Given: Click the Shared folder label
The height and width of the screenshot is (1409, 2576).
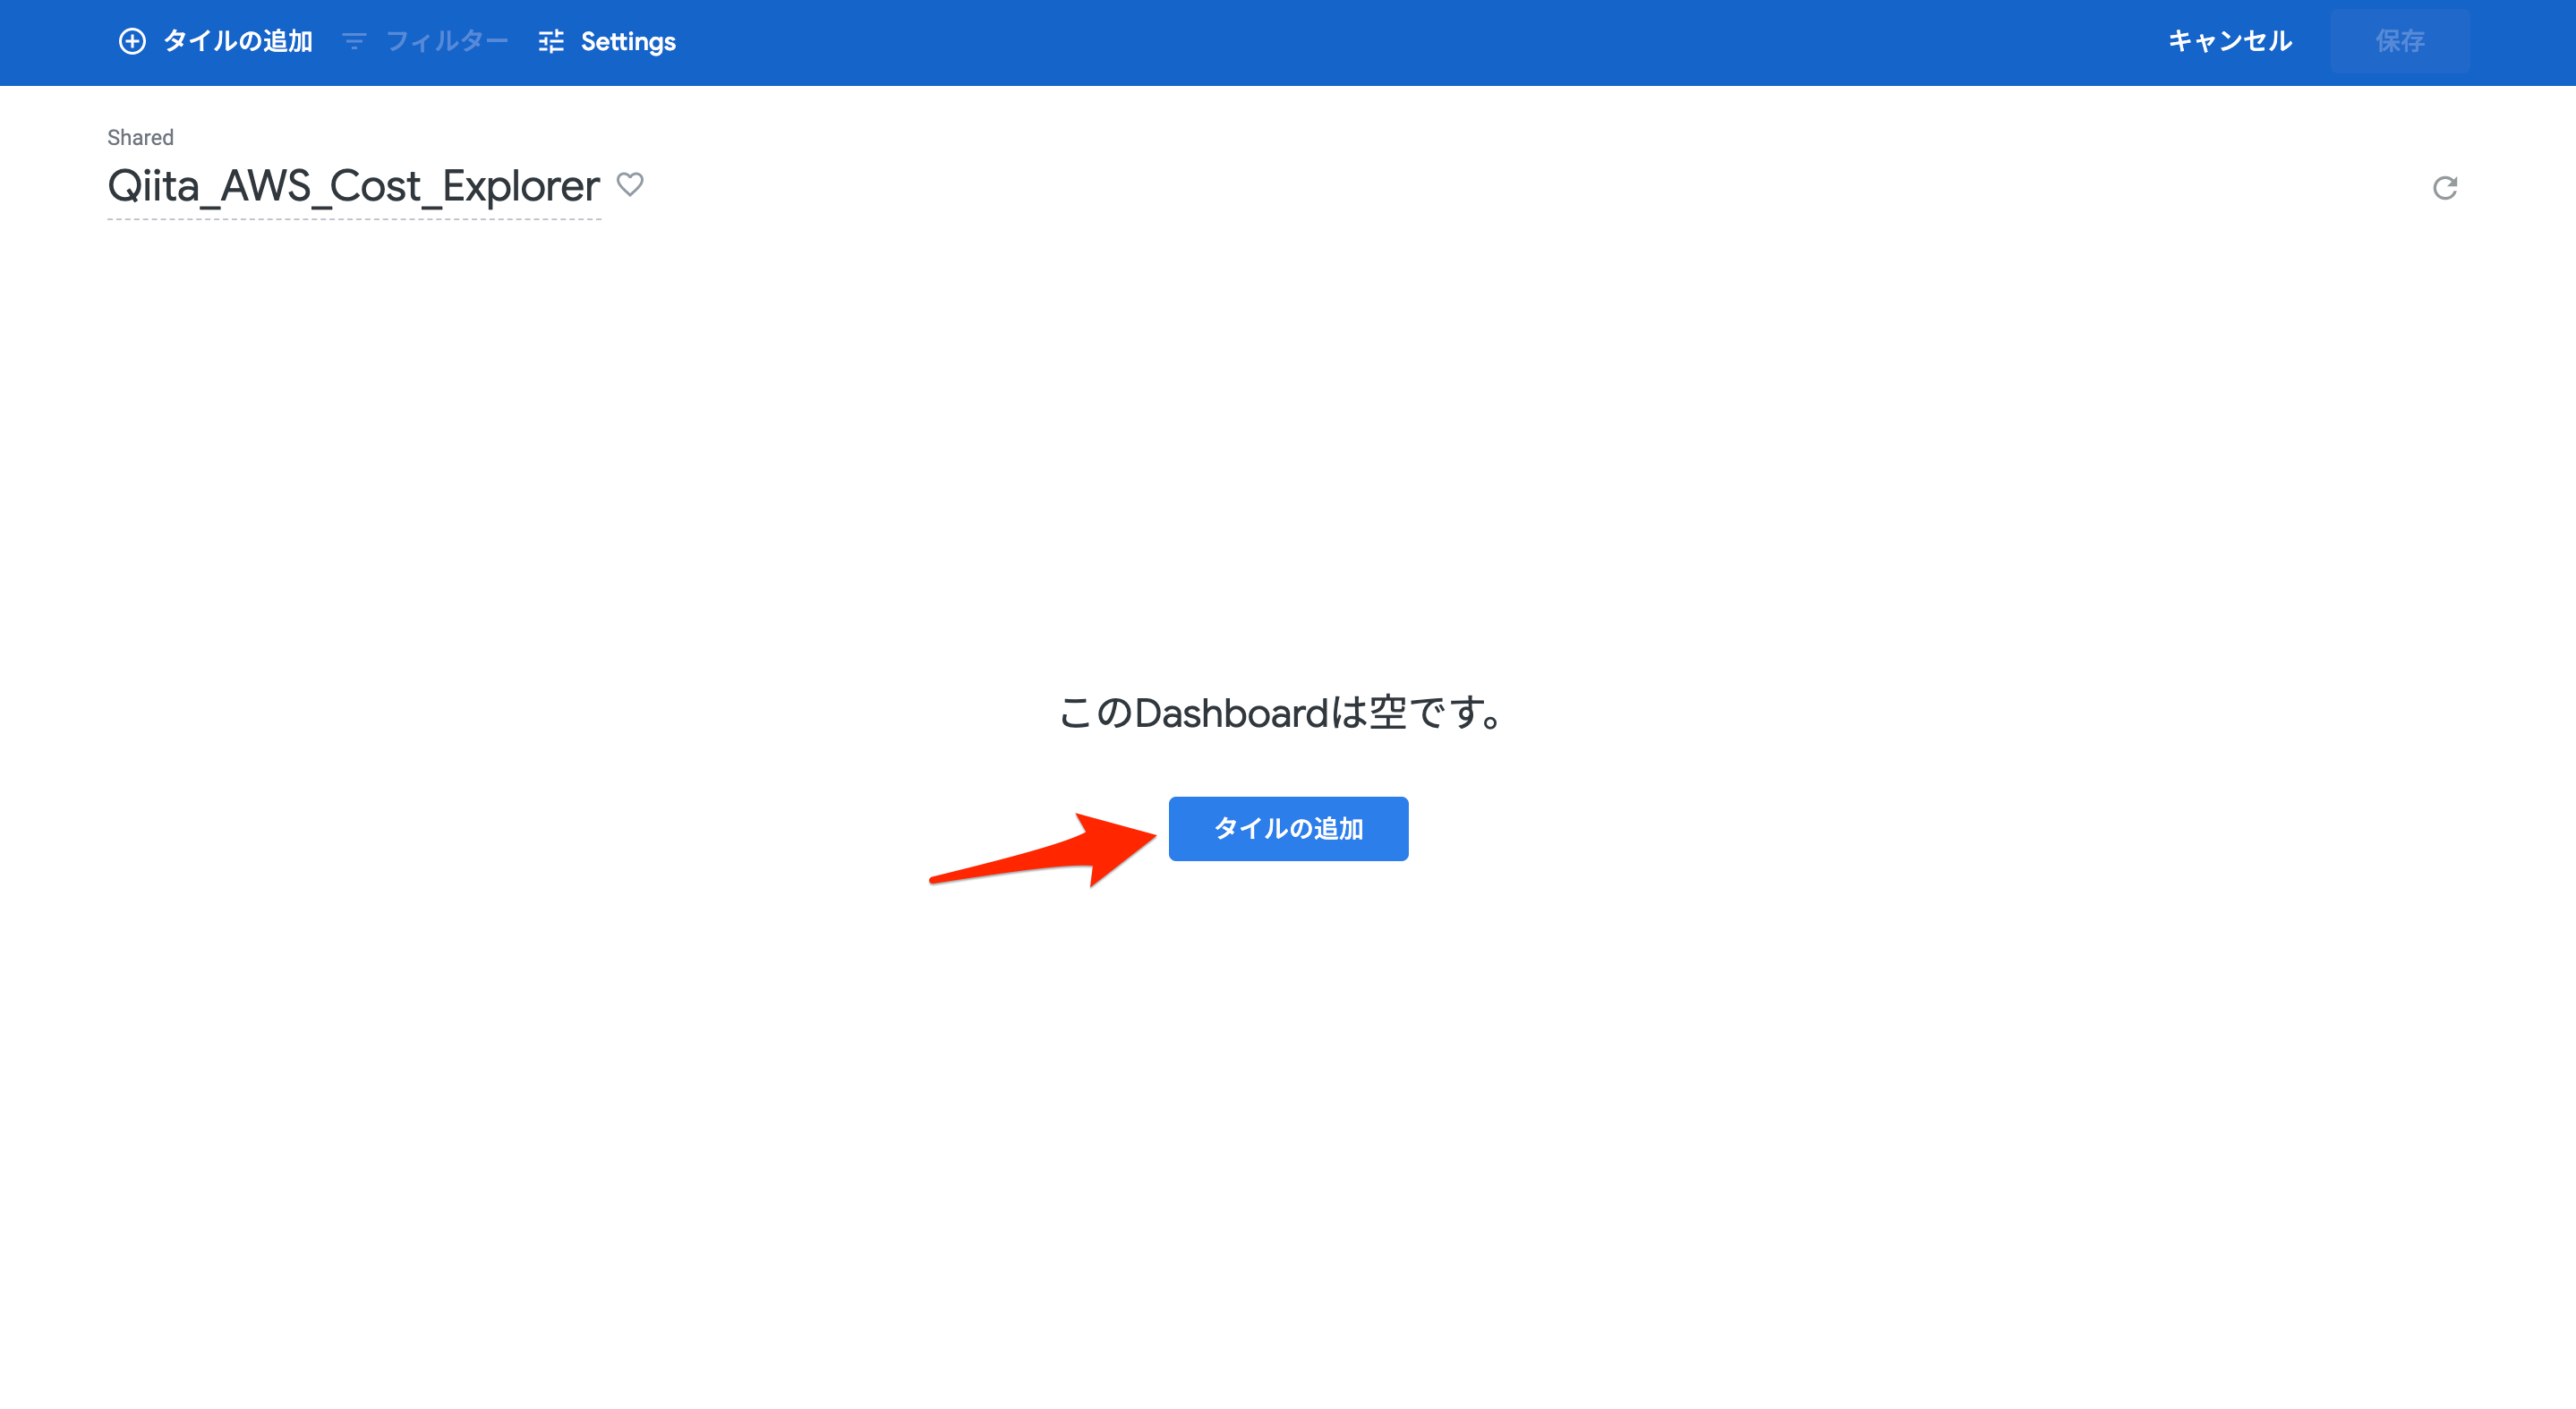Looking at the screenshot, I should pyautogui.click(x=140, y=137).
